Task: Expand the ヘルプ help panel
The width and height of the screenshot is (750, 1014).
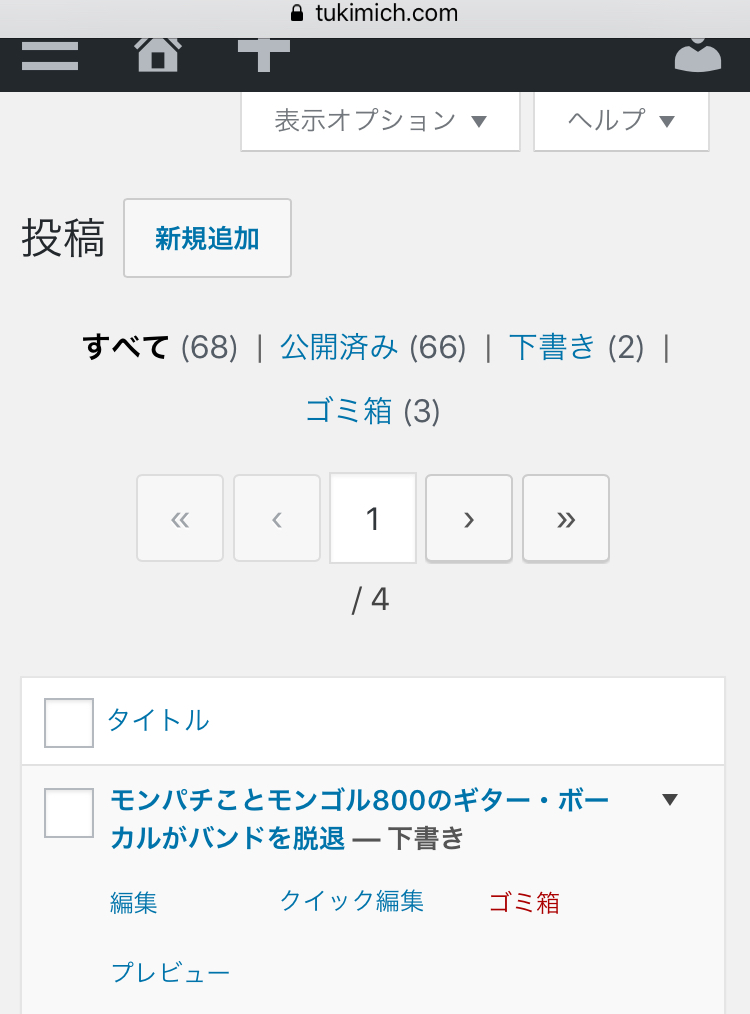Action: (x=621, y=121)
